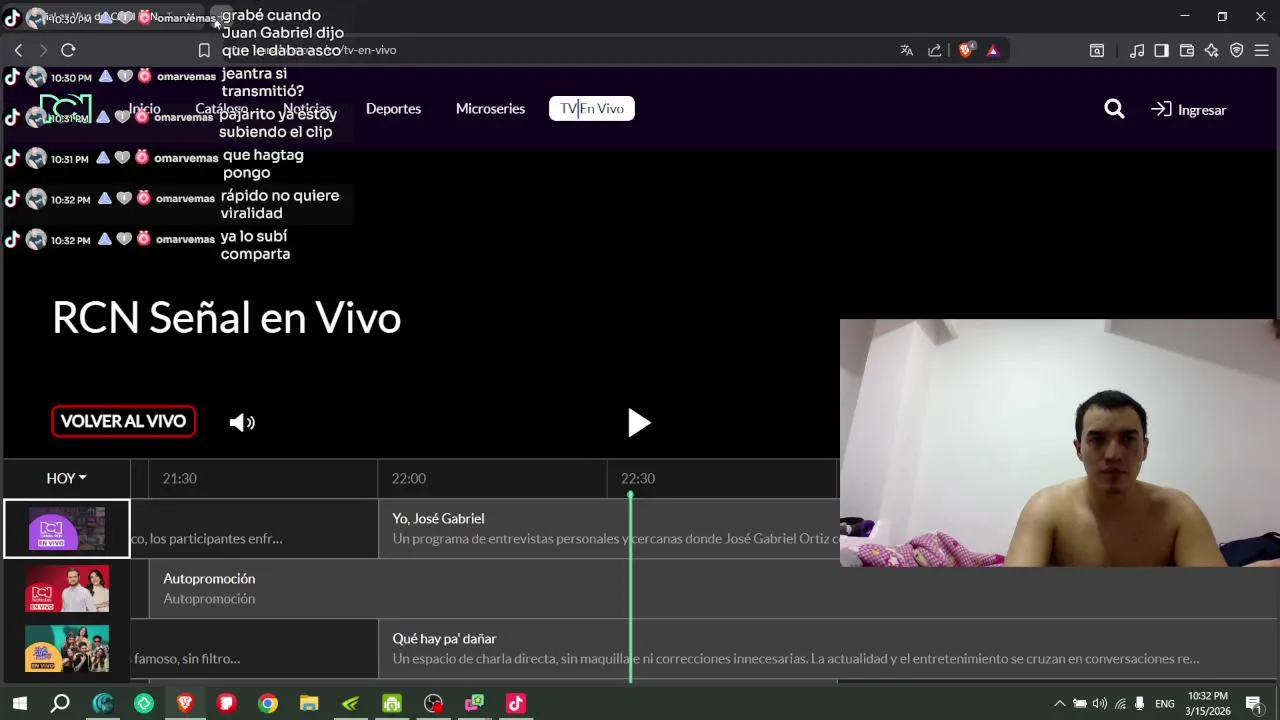
Task: Click VOLVER AL VIVO button
Action: [124, 421]
